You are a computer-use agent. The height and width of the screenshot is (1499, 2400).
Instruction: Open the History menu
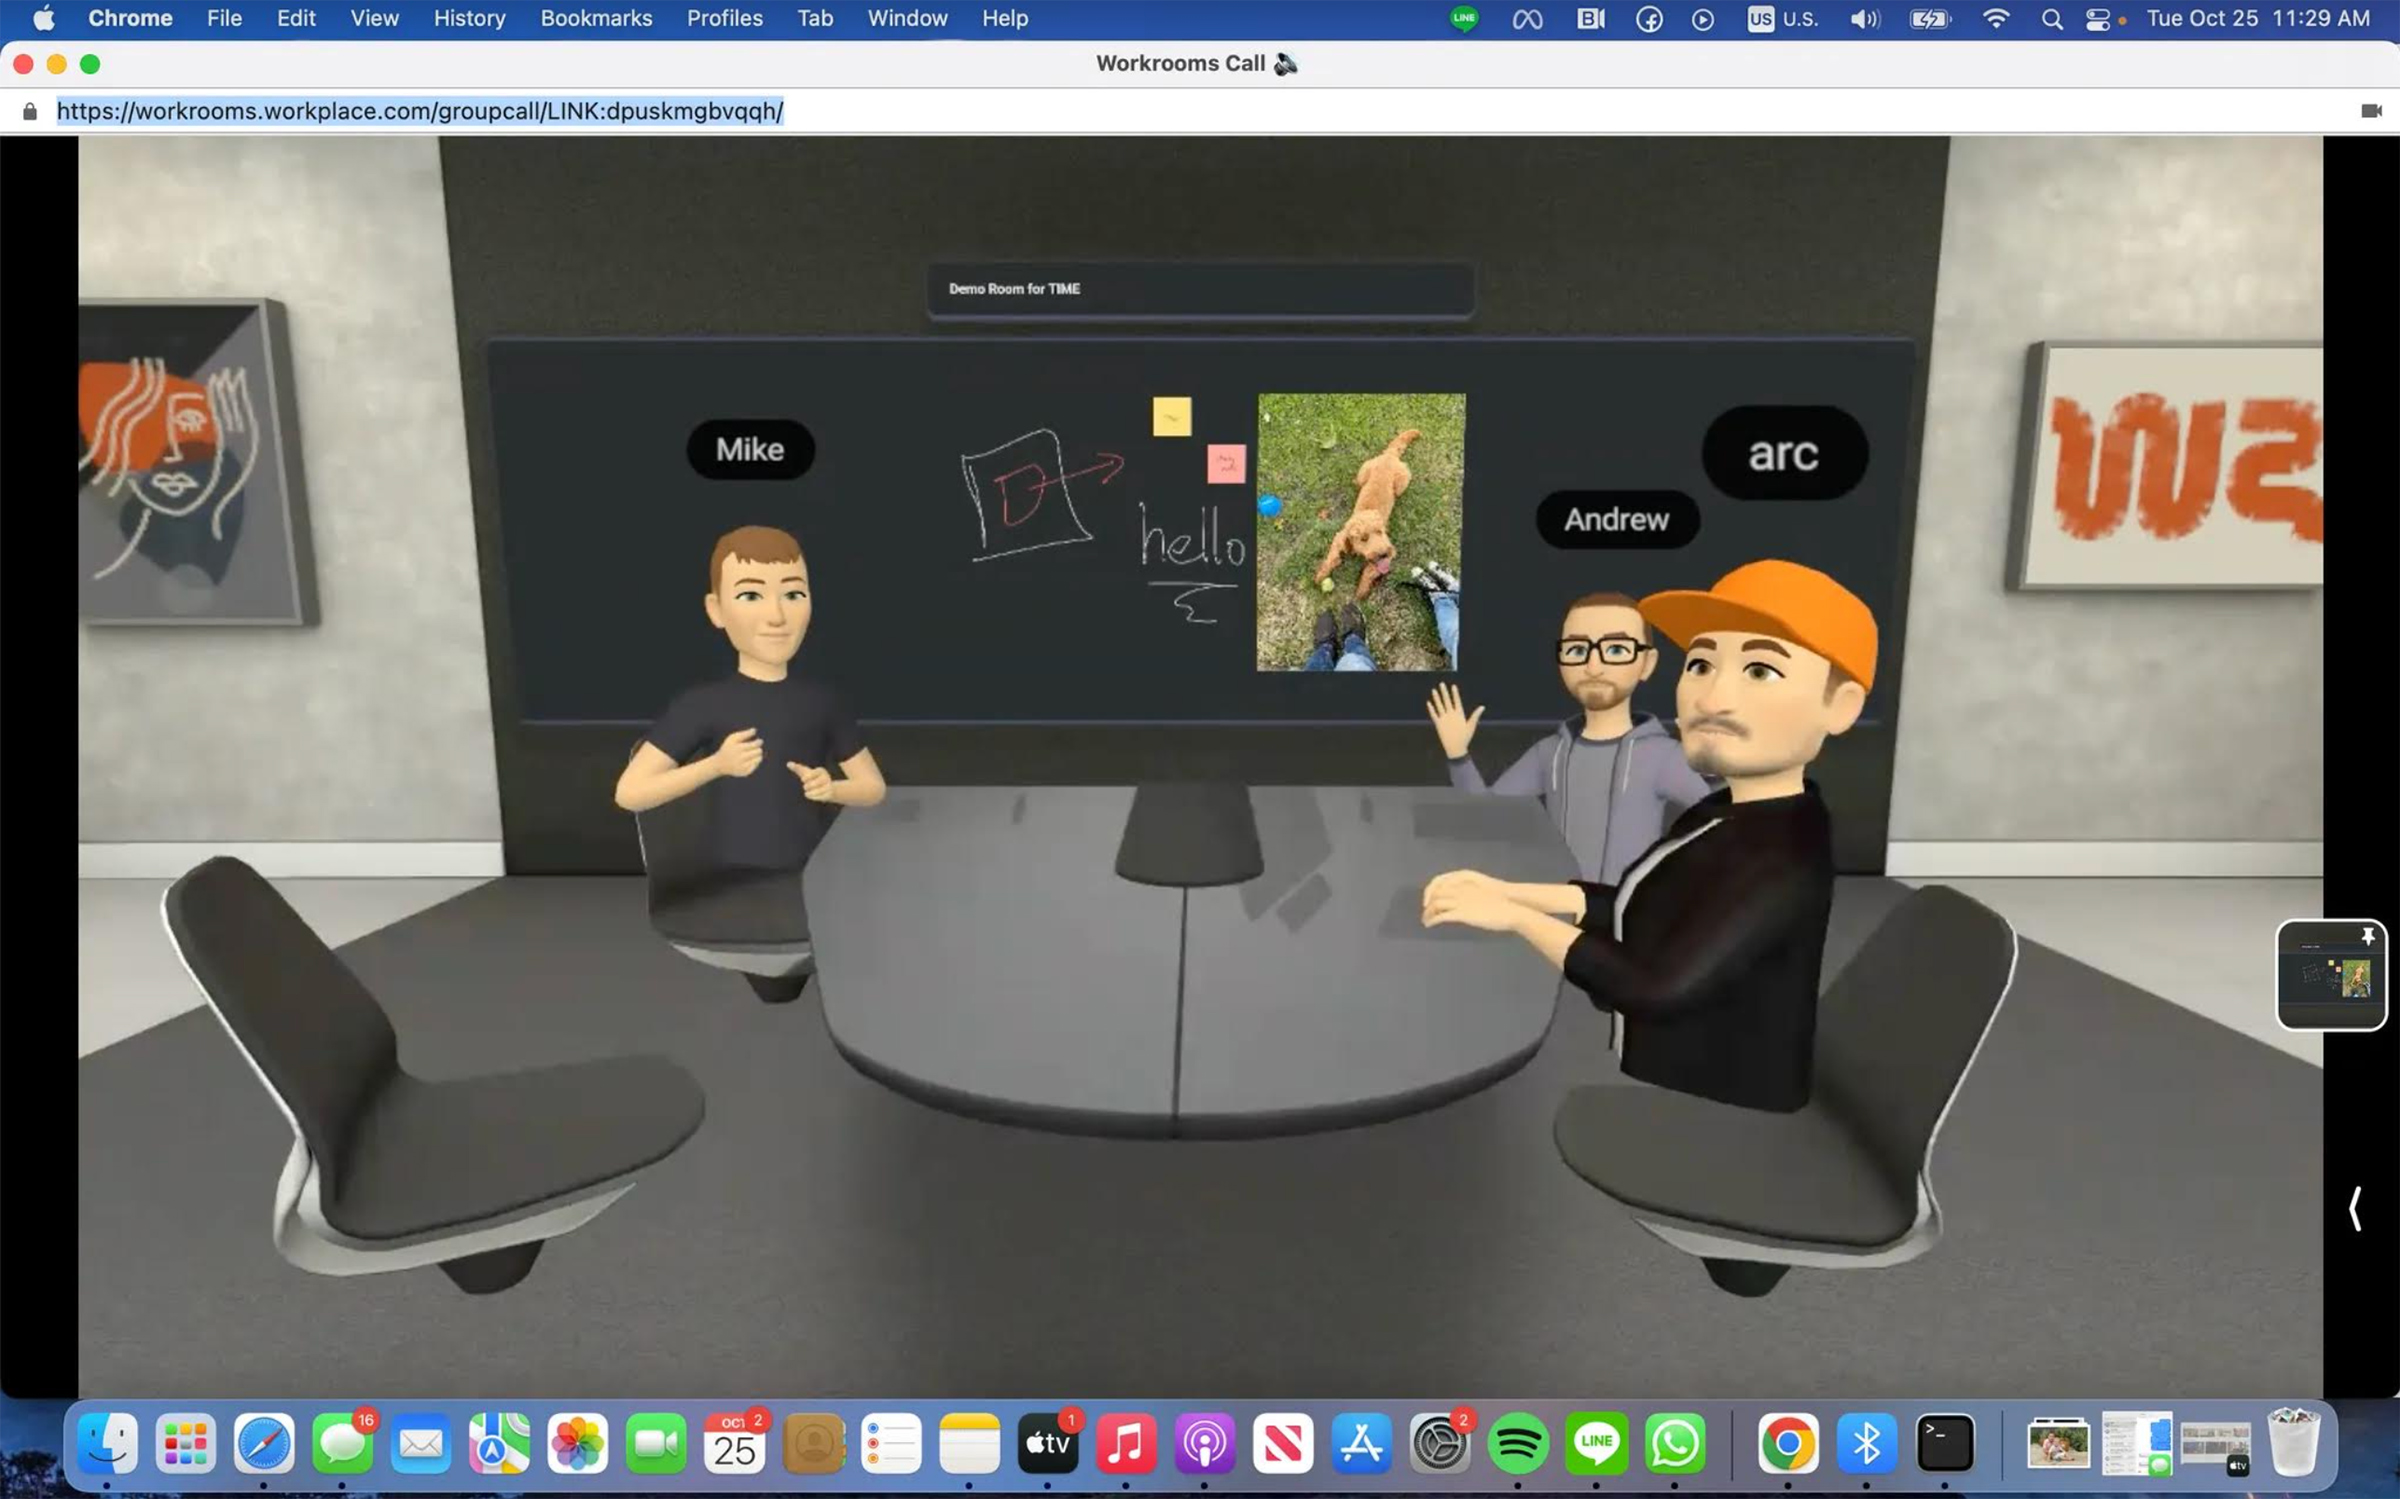tap(469, 18)
